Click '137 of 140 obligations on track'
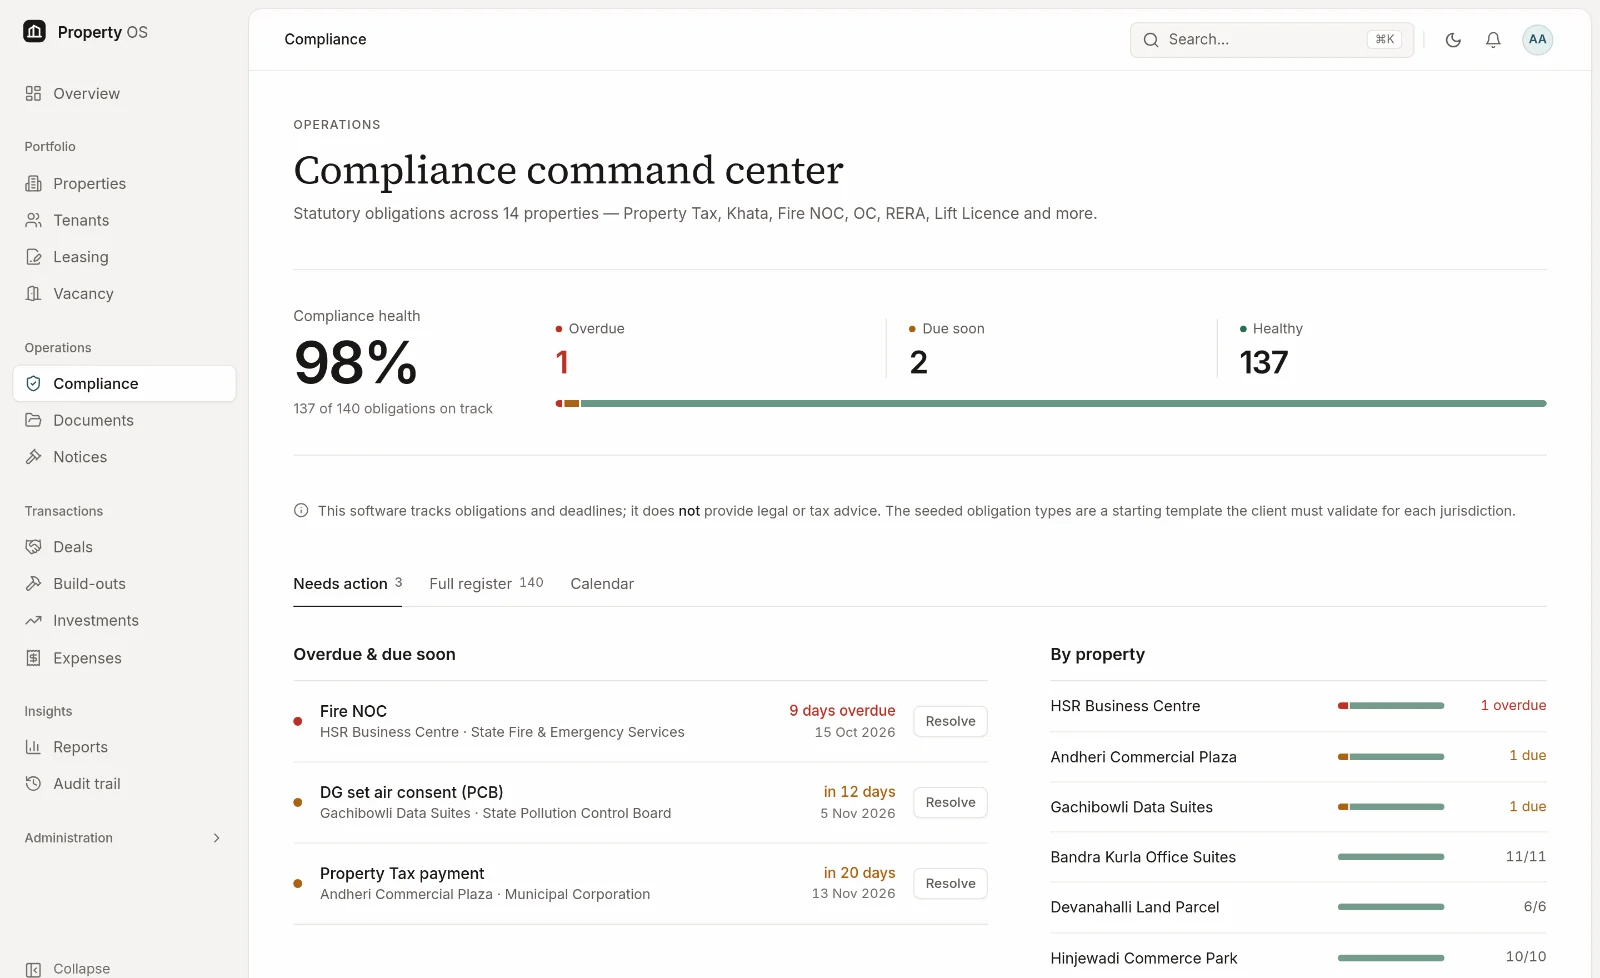1600x978 pixels. click(x=393, y=409)
